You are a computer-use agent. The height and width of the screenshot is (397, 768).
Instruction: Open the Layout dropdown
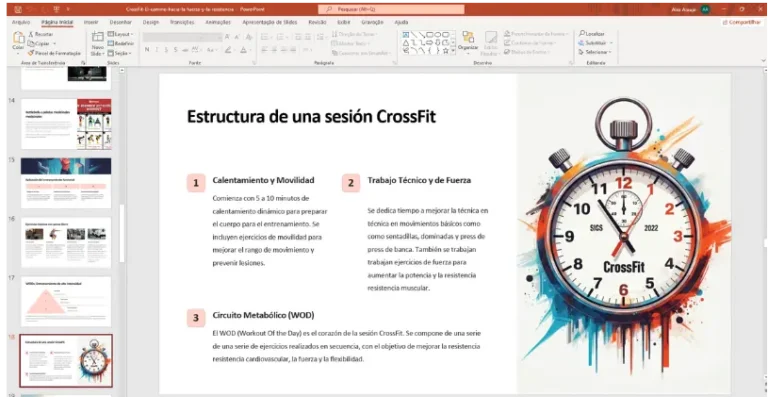coord(120,34)
